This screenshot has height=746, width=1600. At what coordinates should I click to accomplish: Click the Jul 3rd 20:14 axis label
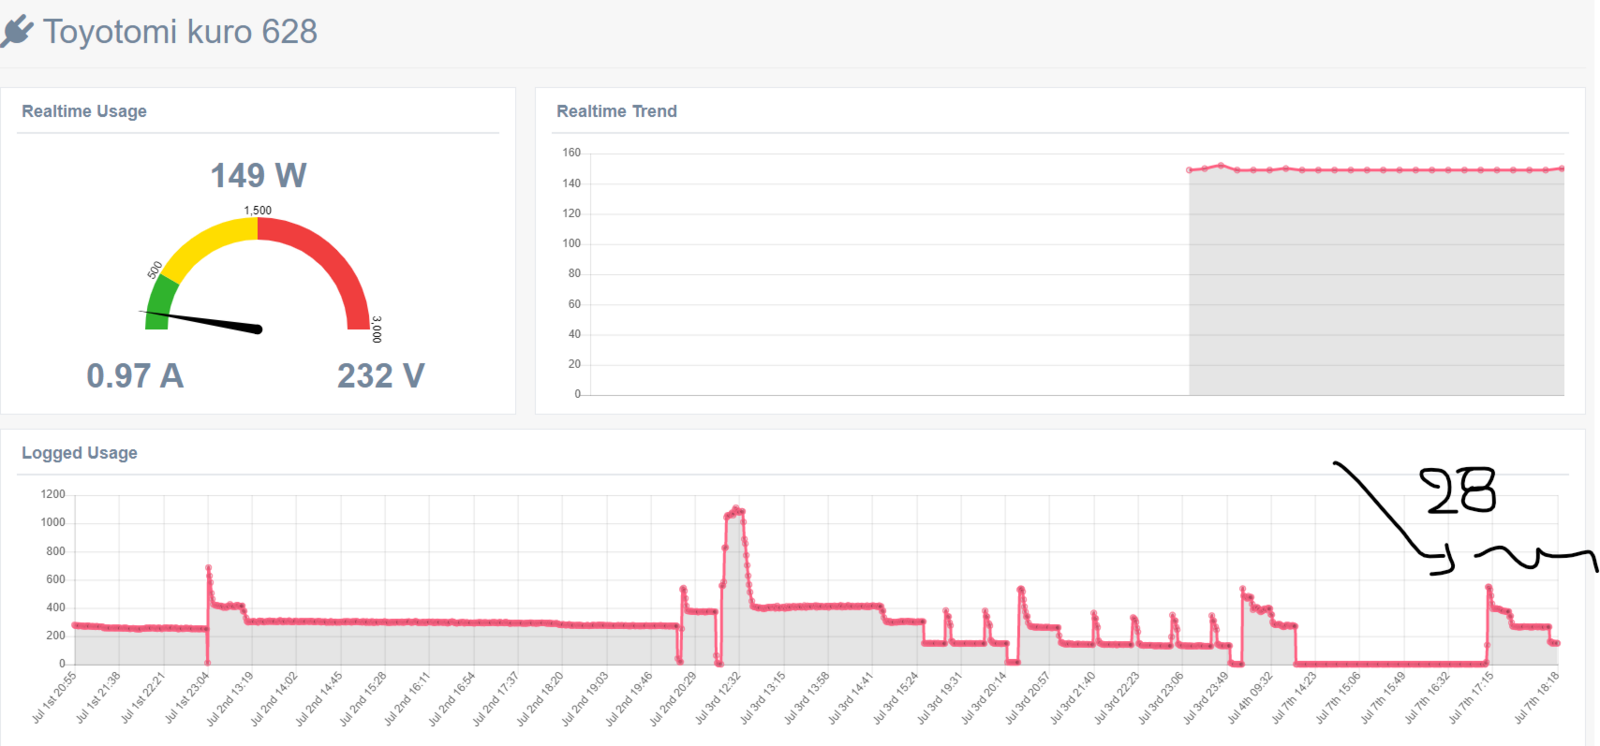pos(984,697)
